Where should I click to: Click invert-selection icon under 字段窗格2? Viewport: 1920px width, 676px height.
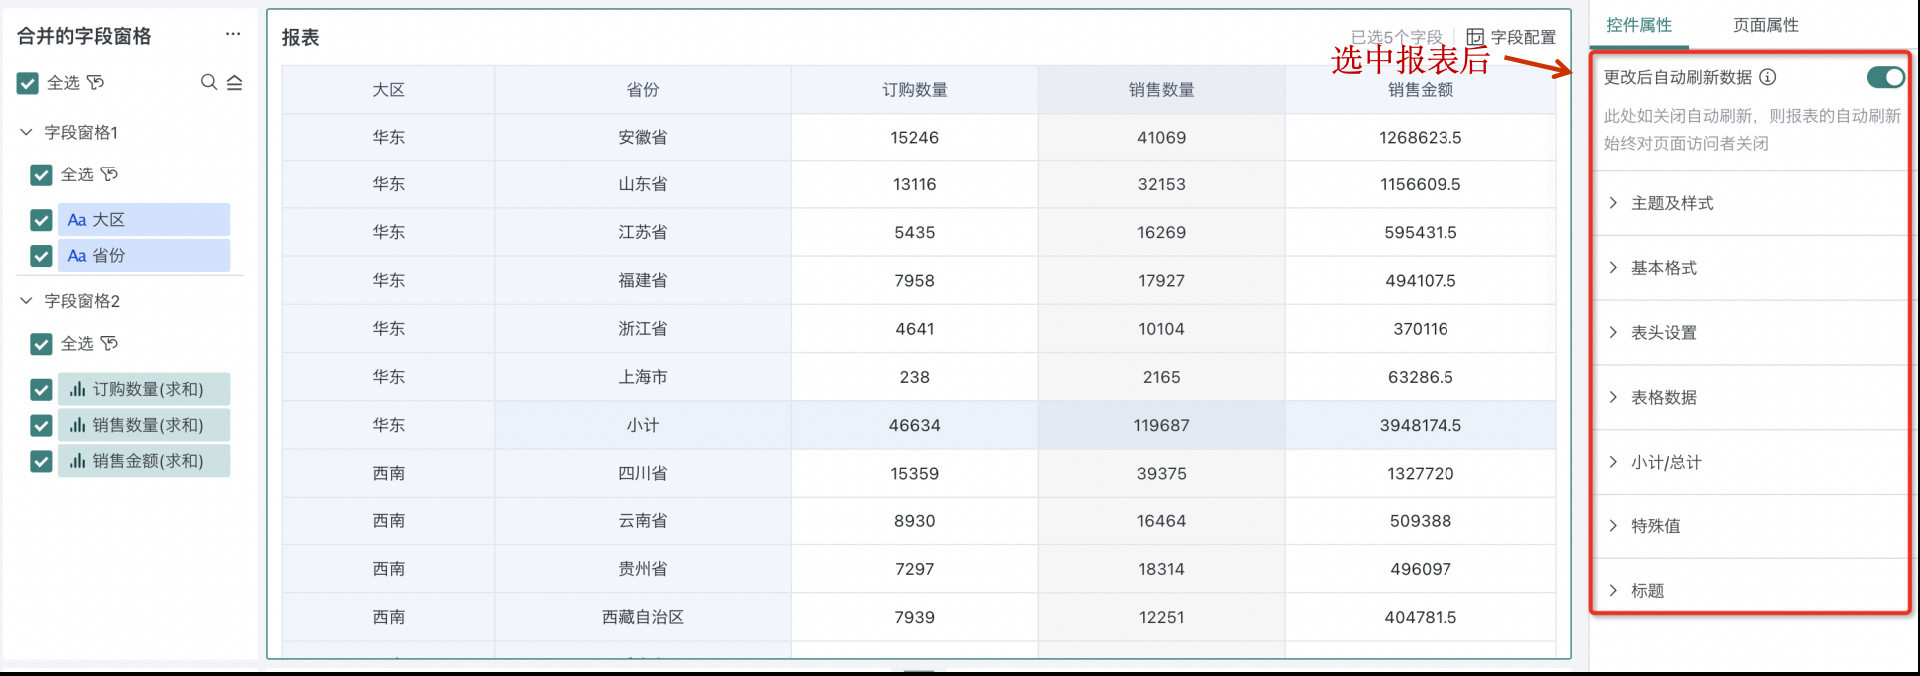coord(110,343)
